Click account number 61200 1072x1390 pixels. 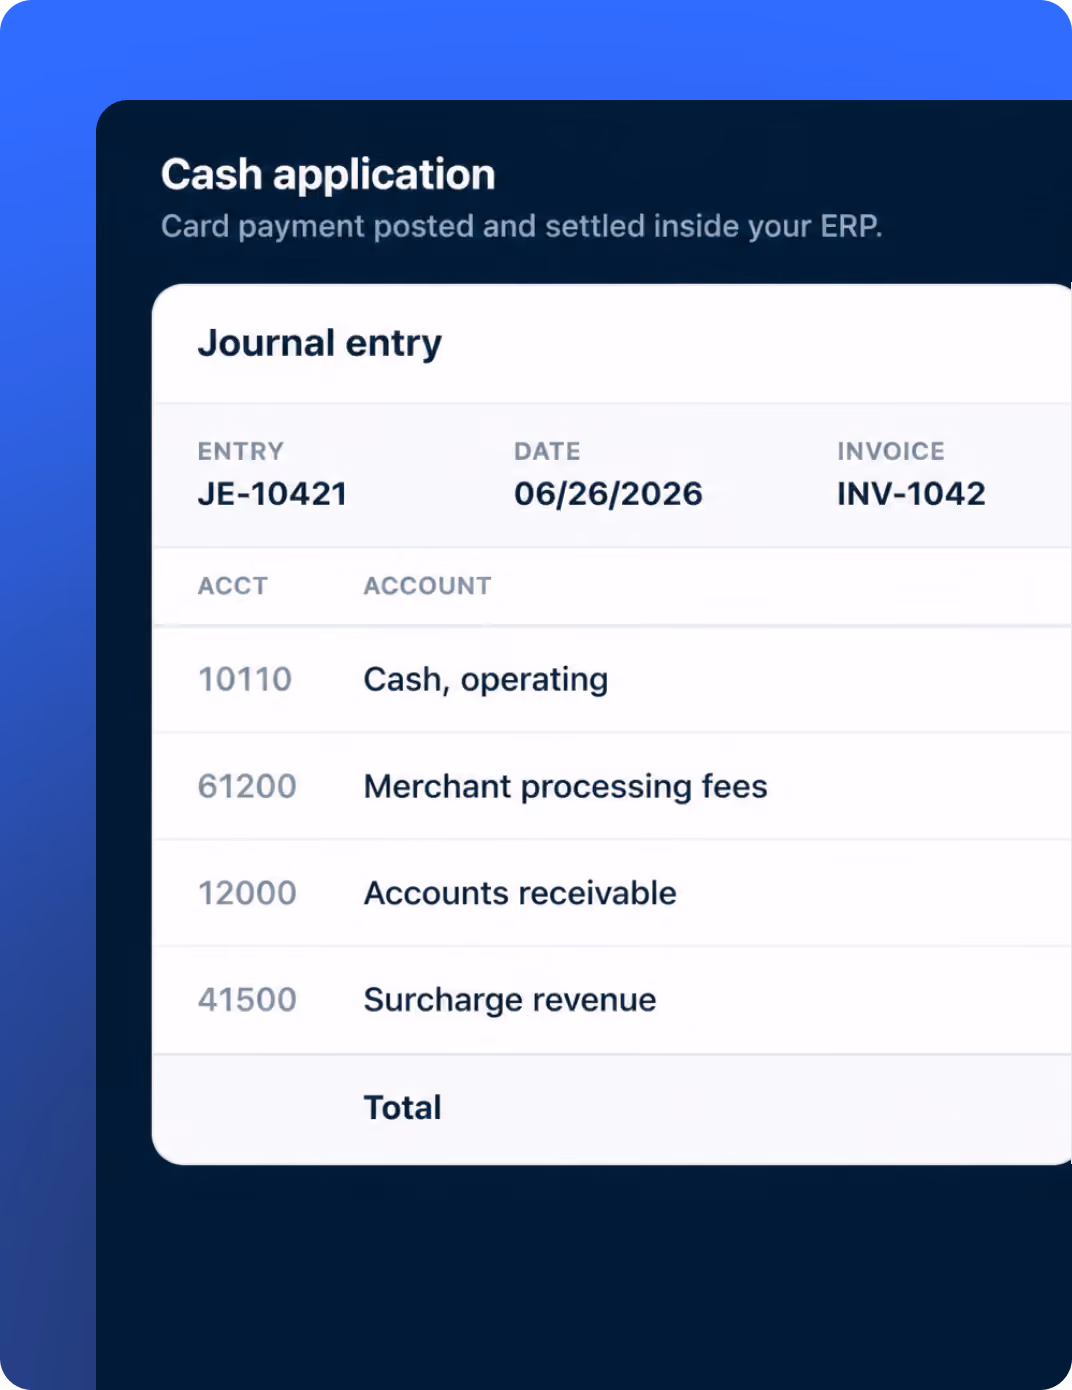click(x=247, y=786)
